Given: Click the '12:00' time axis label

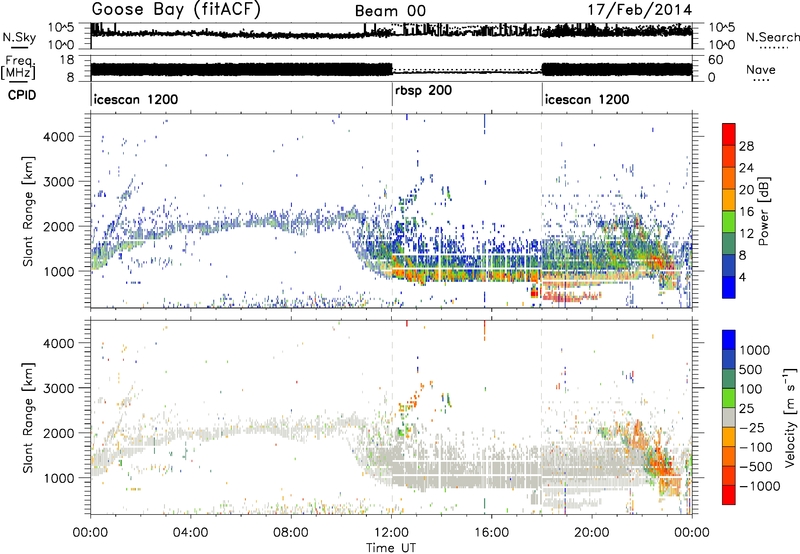Looking at the screenshot, I should tap(391, 533).
